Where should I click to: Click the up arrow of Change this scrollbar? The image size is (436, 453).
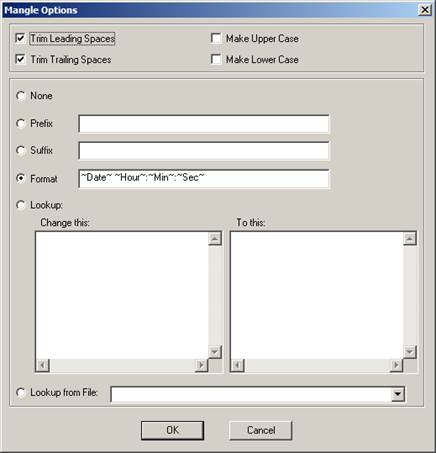215,239
